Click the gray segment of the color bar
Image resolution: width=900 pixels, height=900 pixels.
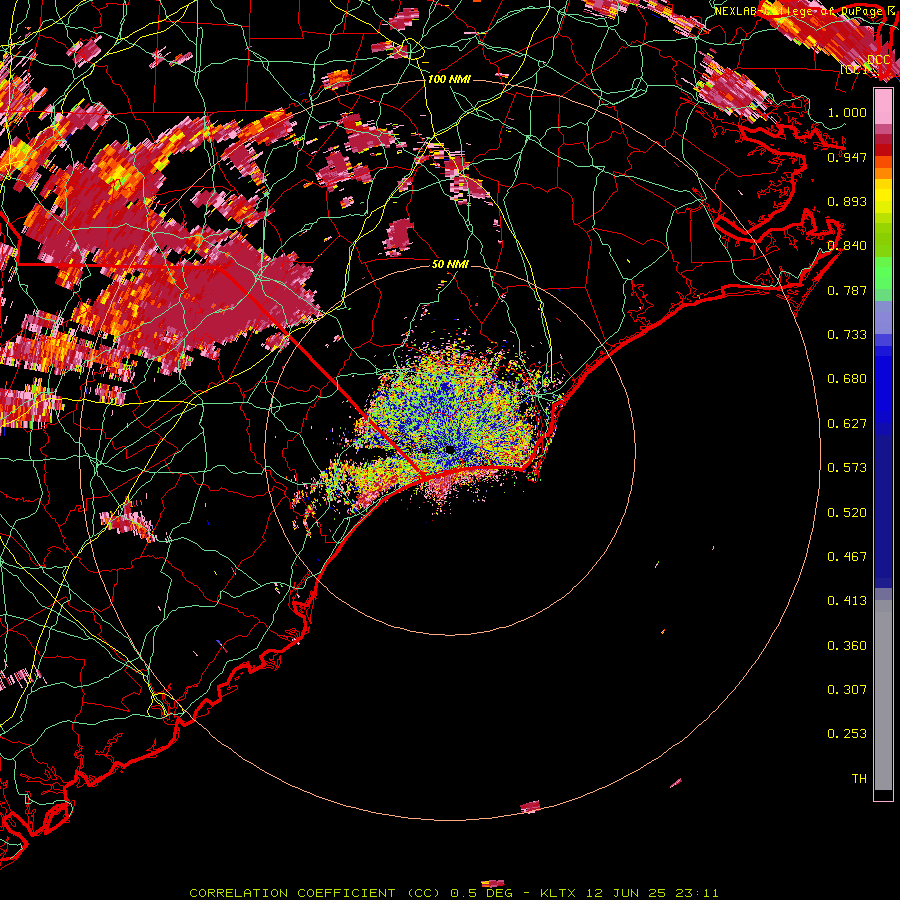tap(883, 695)
